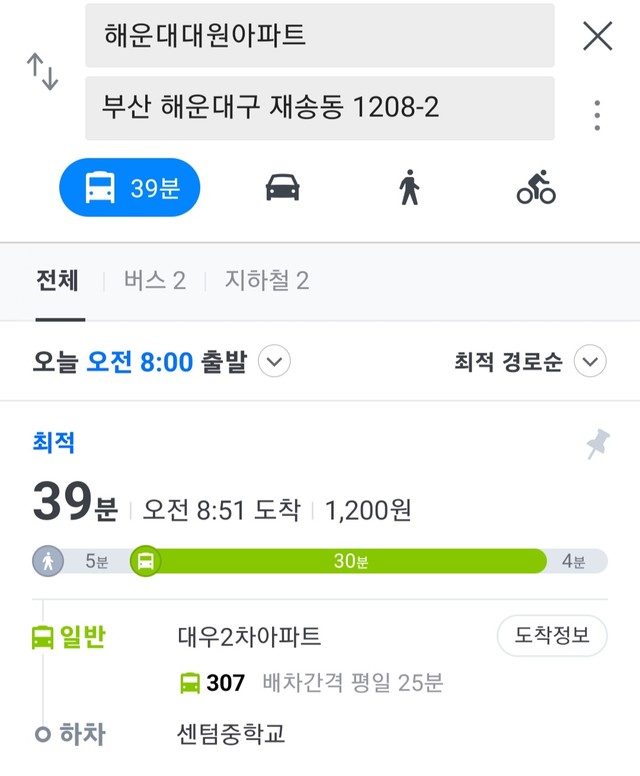
Task: Open the 지하철 2 tab
Action: point(267,281)
